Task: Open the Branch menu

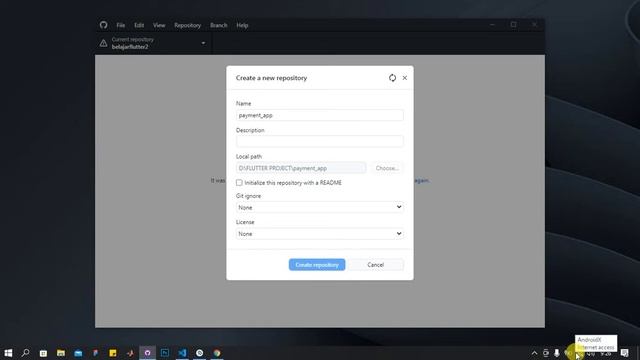Action: (x=218, y=25)
